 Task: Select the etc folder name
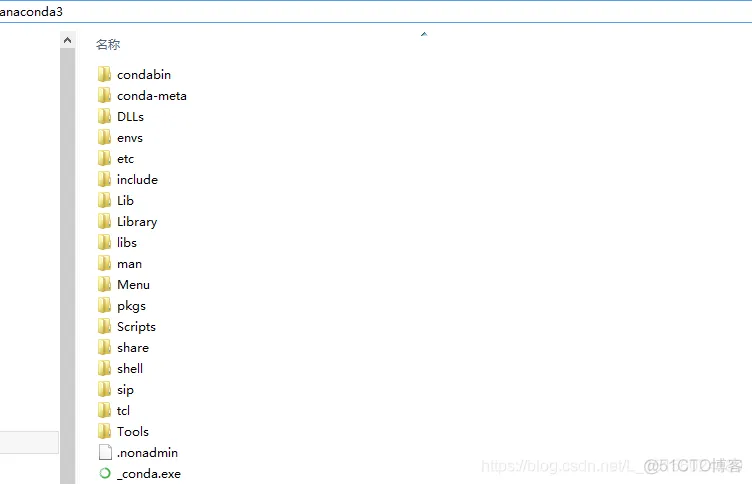pyautogui.click(x=126, y=159)
